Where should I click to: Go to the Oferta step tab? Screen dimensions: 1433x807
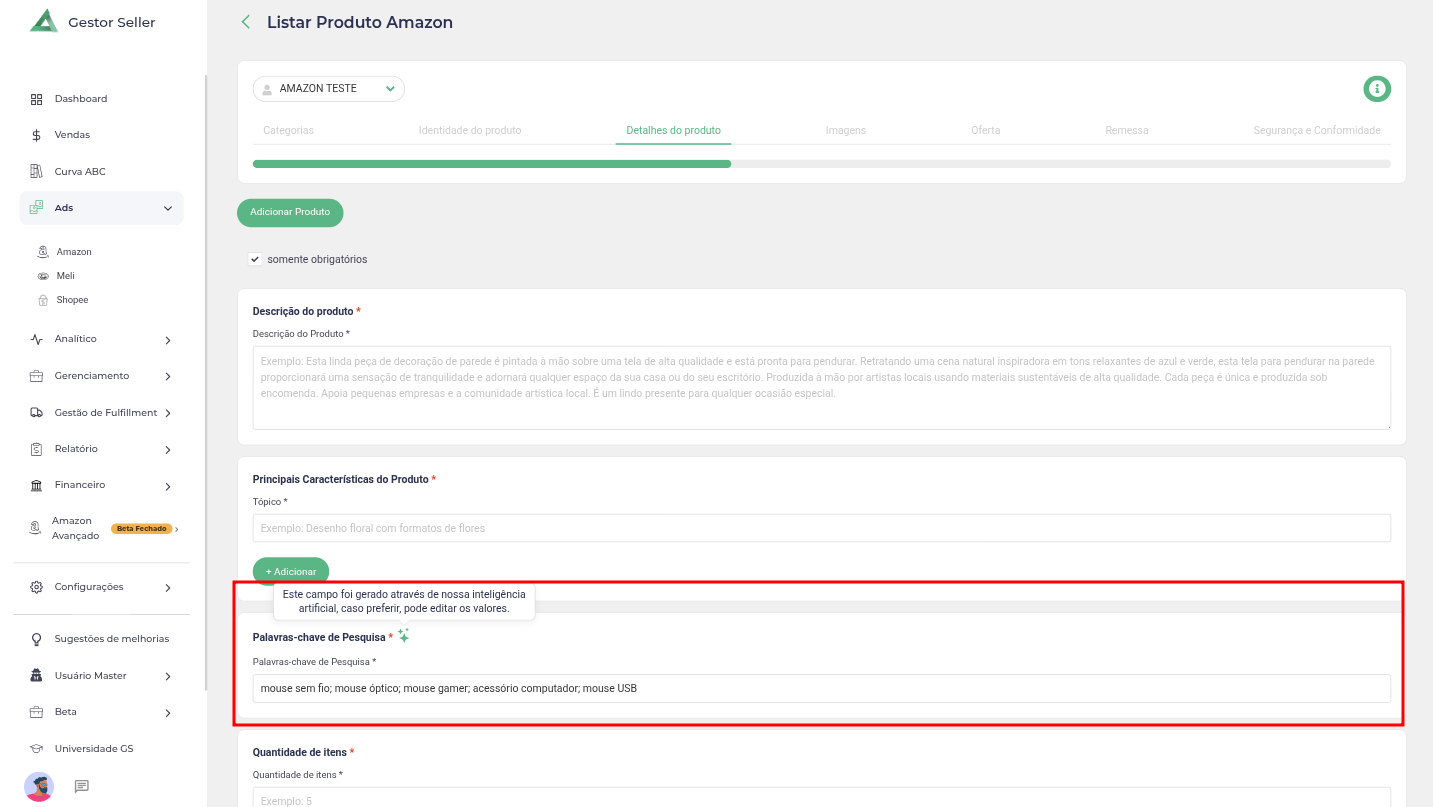point(985,130)
